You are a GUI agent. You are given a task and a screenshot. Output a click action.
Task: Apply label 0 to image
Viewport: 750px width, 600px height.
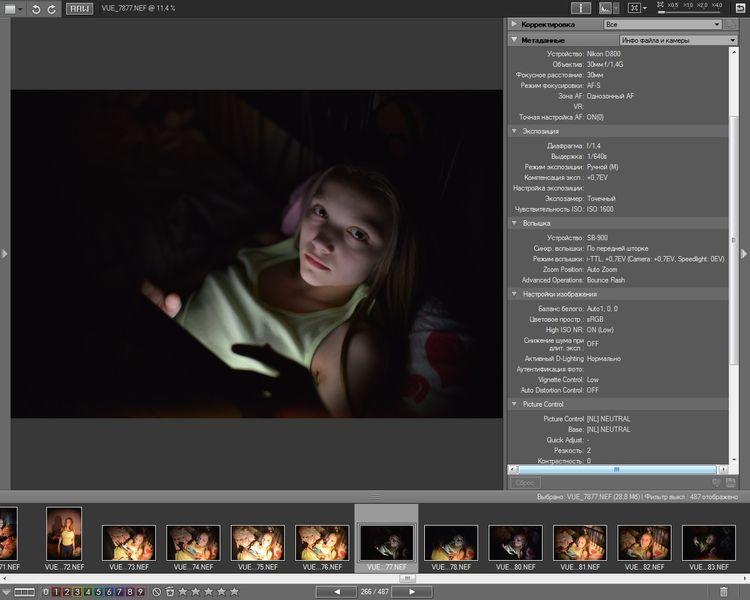46,592
